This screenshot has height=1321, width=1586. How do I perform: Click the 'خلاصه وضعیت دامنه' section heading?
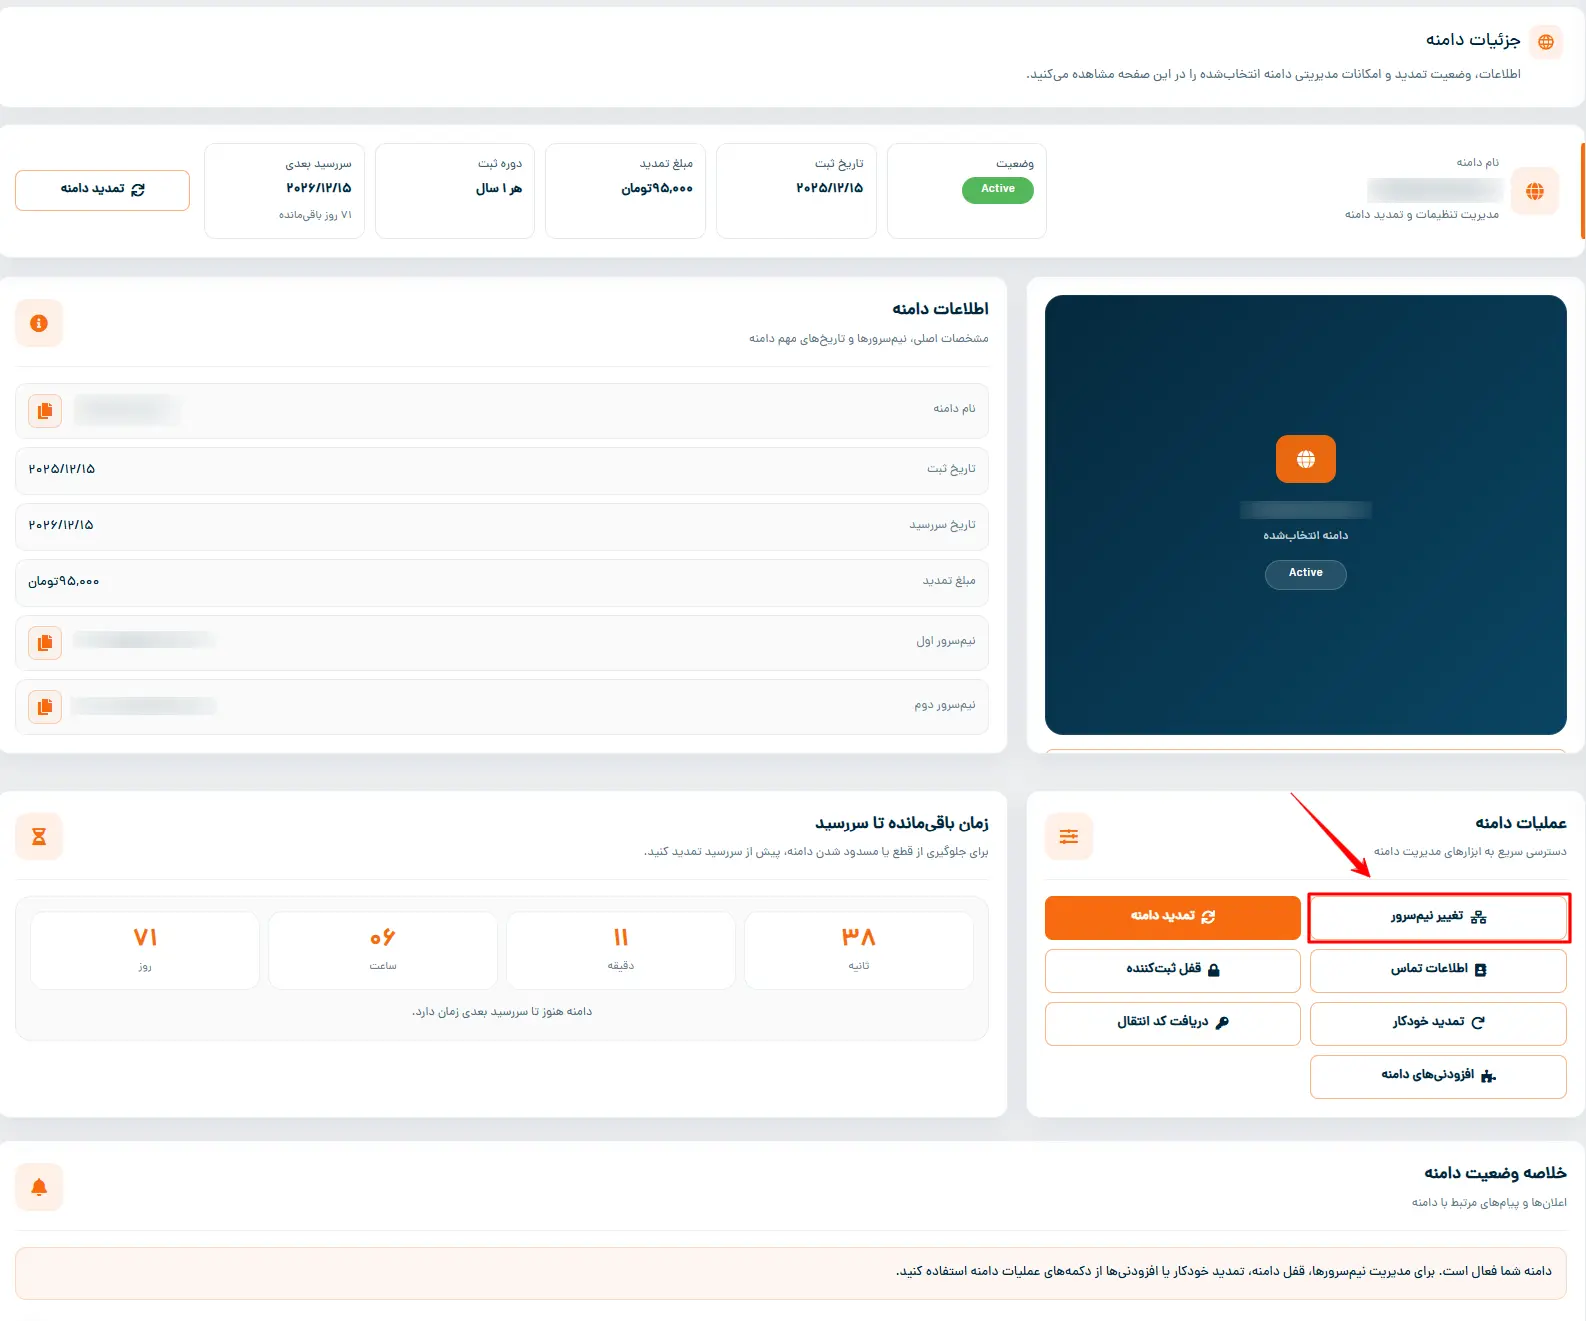pyautogui.click(x=1496, y=1173)
